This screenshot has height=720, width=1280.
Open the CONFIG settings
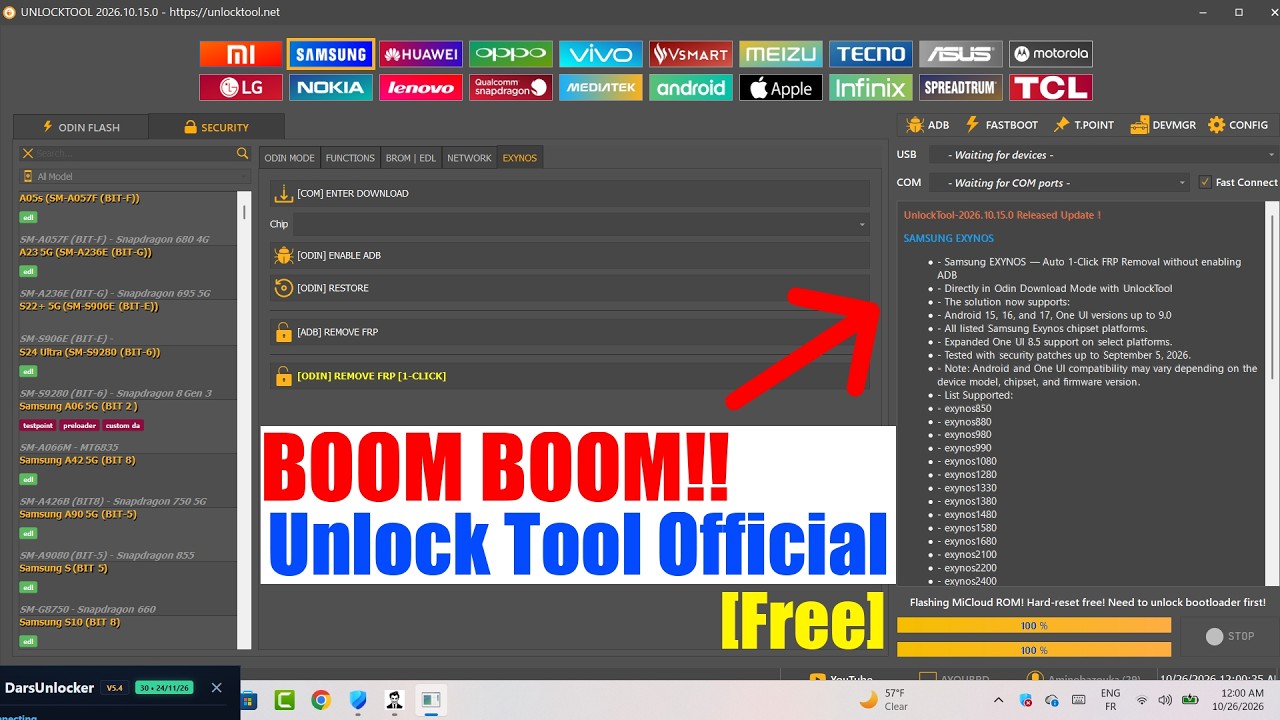click(x=1238, y=125)
